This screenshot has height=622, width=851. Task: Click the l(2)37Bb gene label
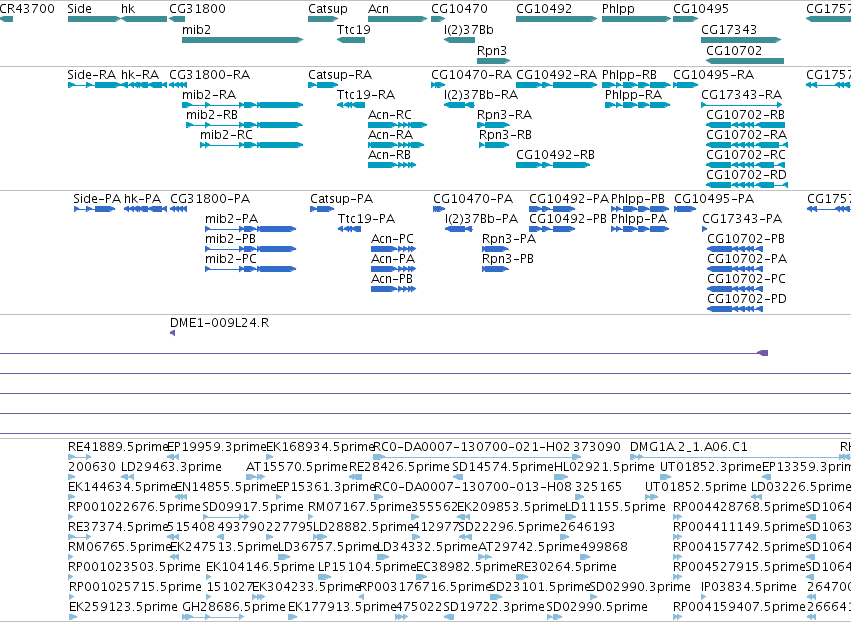[x=469, y=30]
